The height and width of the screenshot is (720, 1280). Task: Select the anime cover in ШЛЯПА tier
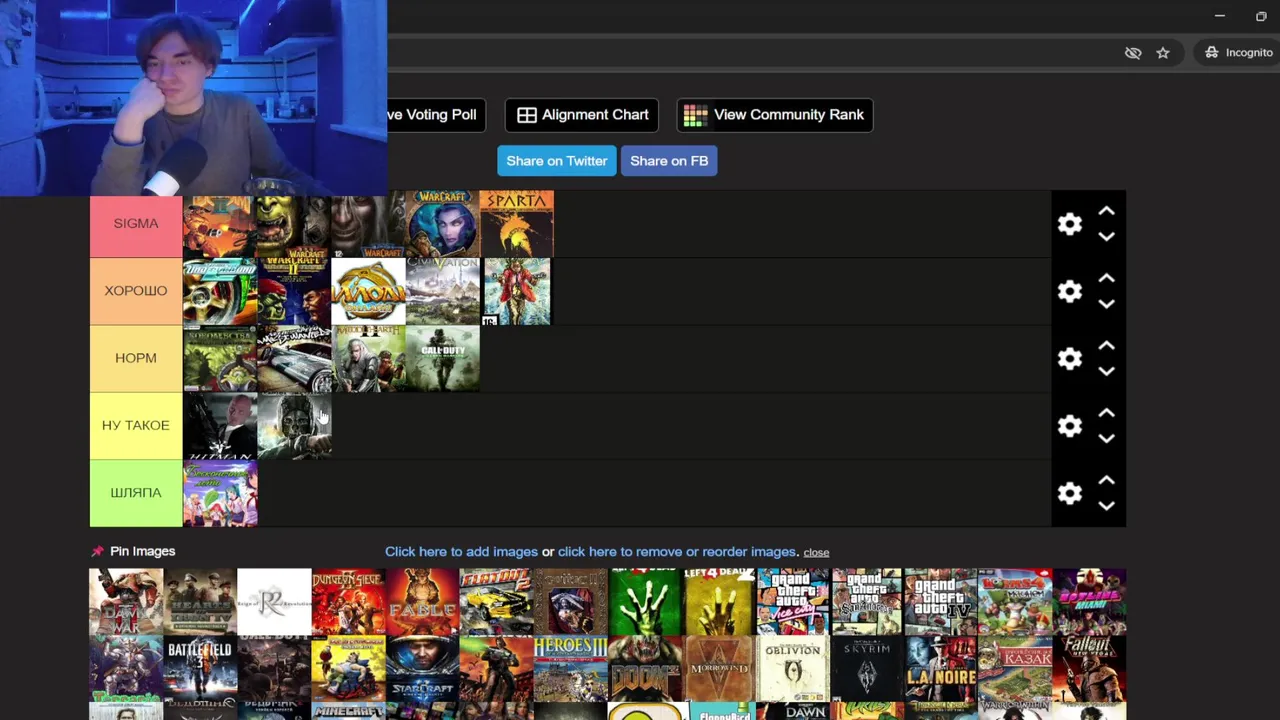coord(220,493)
